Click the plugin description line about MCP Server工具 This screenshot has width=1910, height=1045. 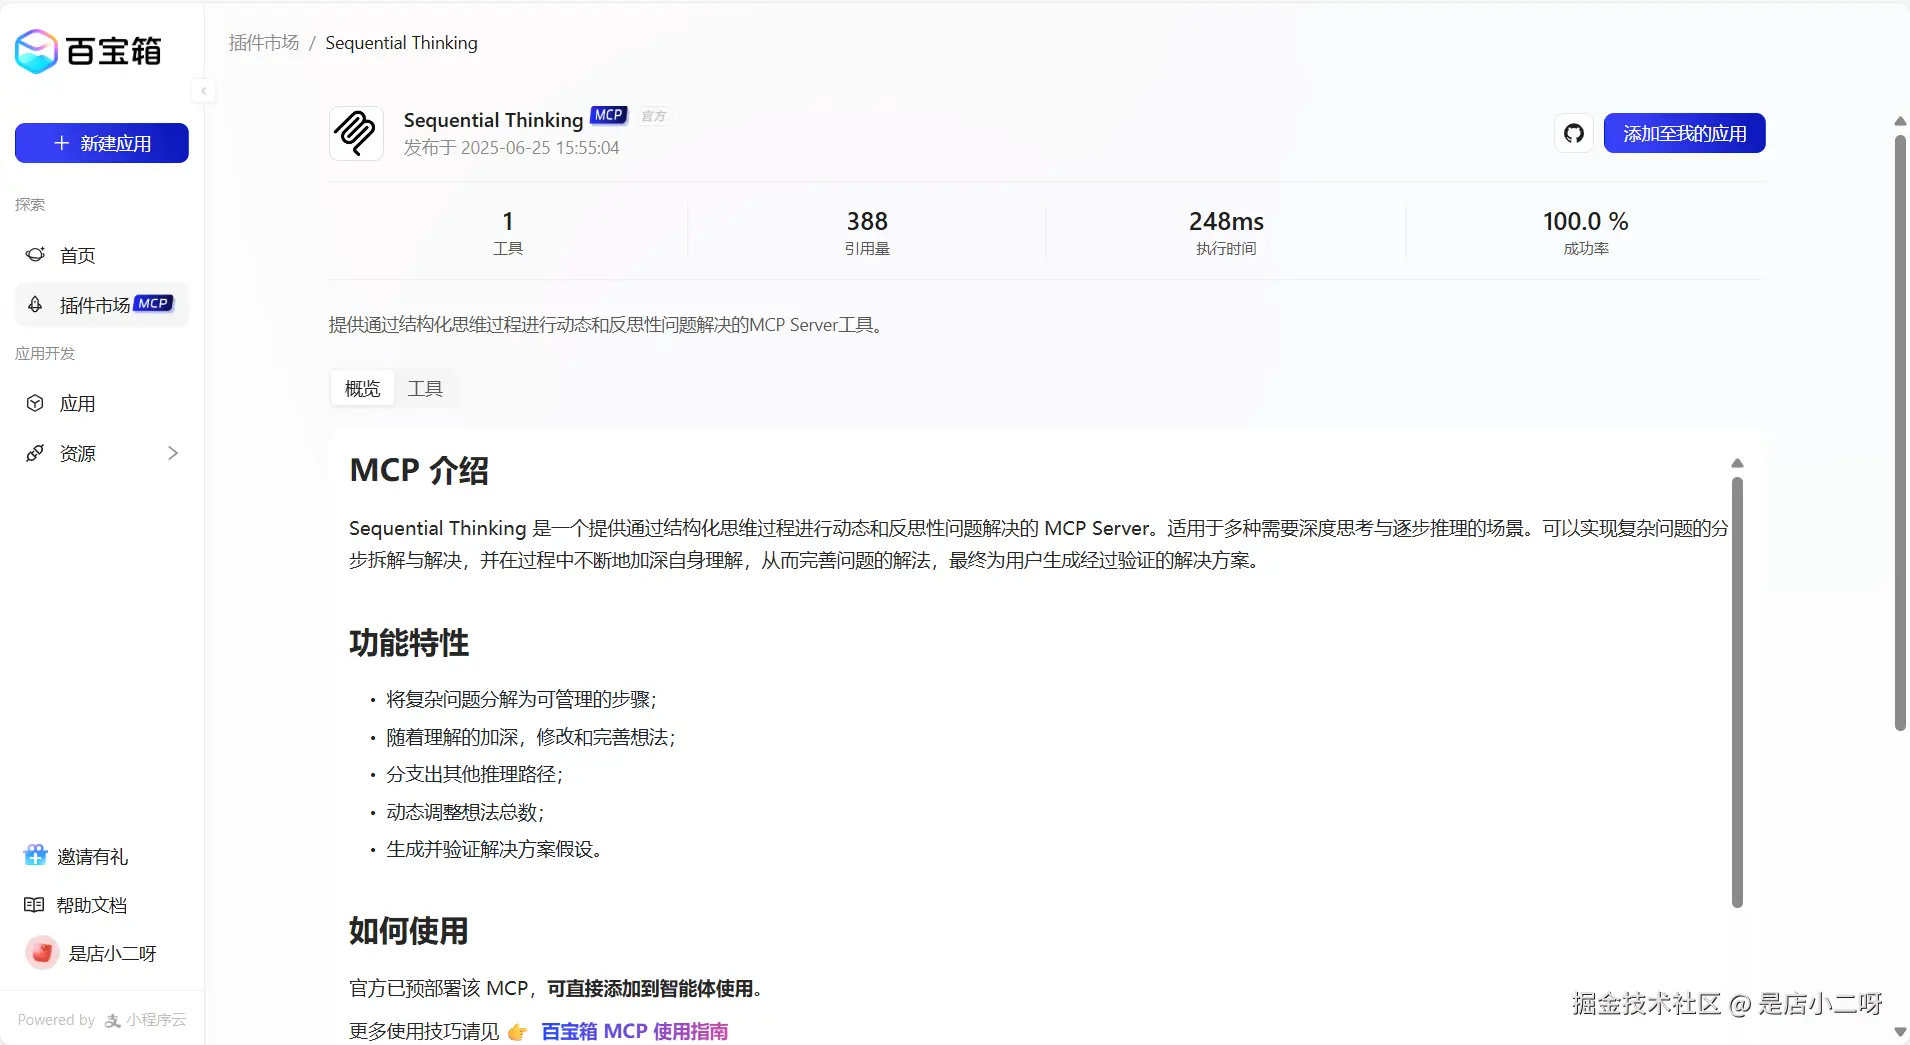(607, 325)
